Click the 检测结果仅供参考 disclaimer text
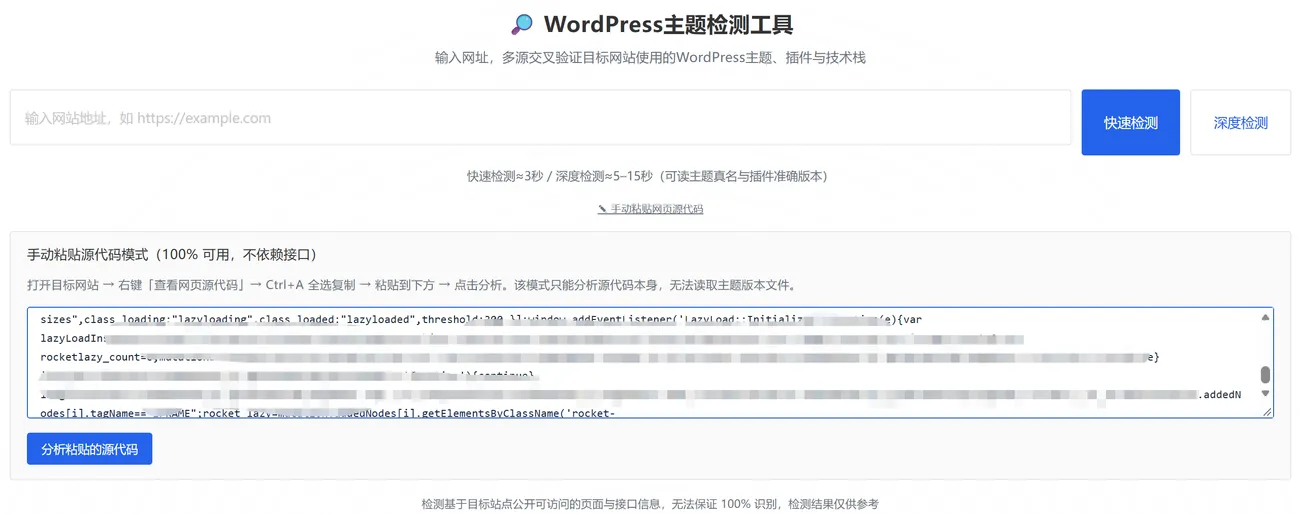The image size is (1300, 514). 650,504
